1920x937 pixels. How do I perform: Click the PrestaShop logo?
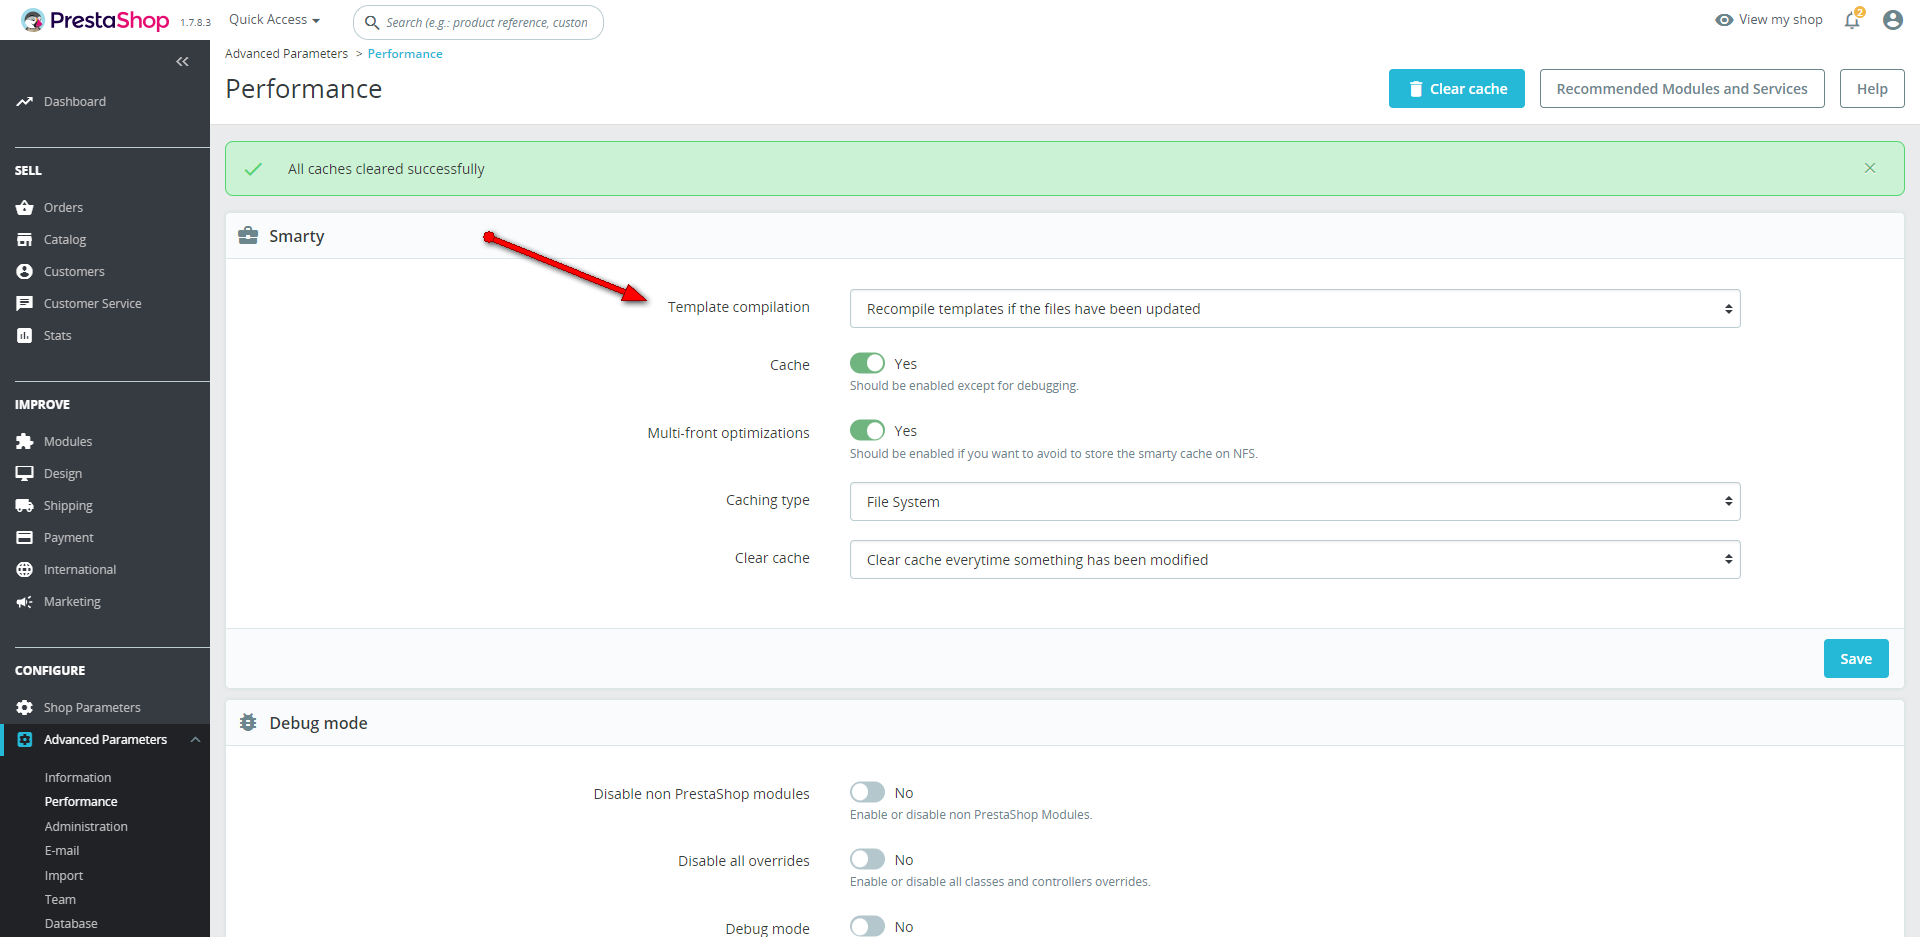pos(95,20)
